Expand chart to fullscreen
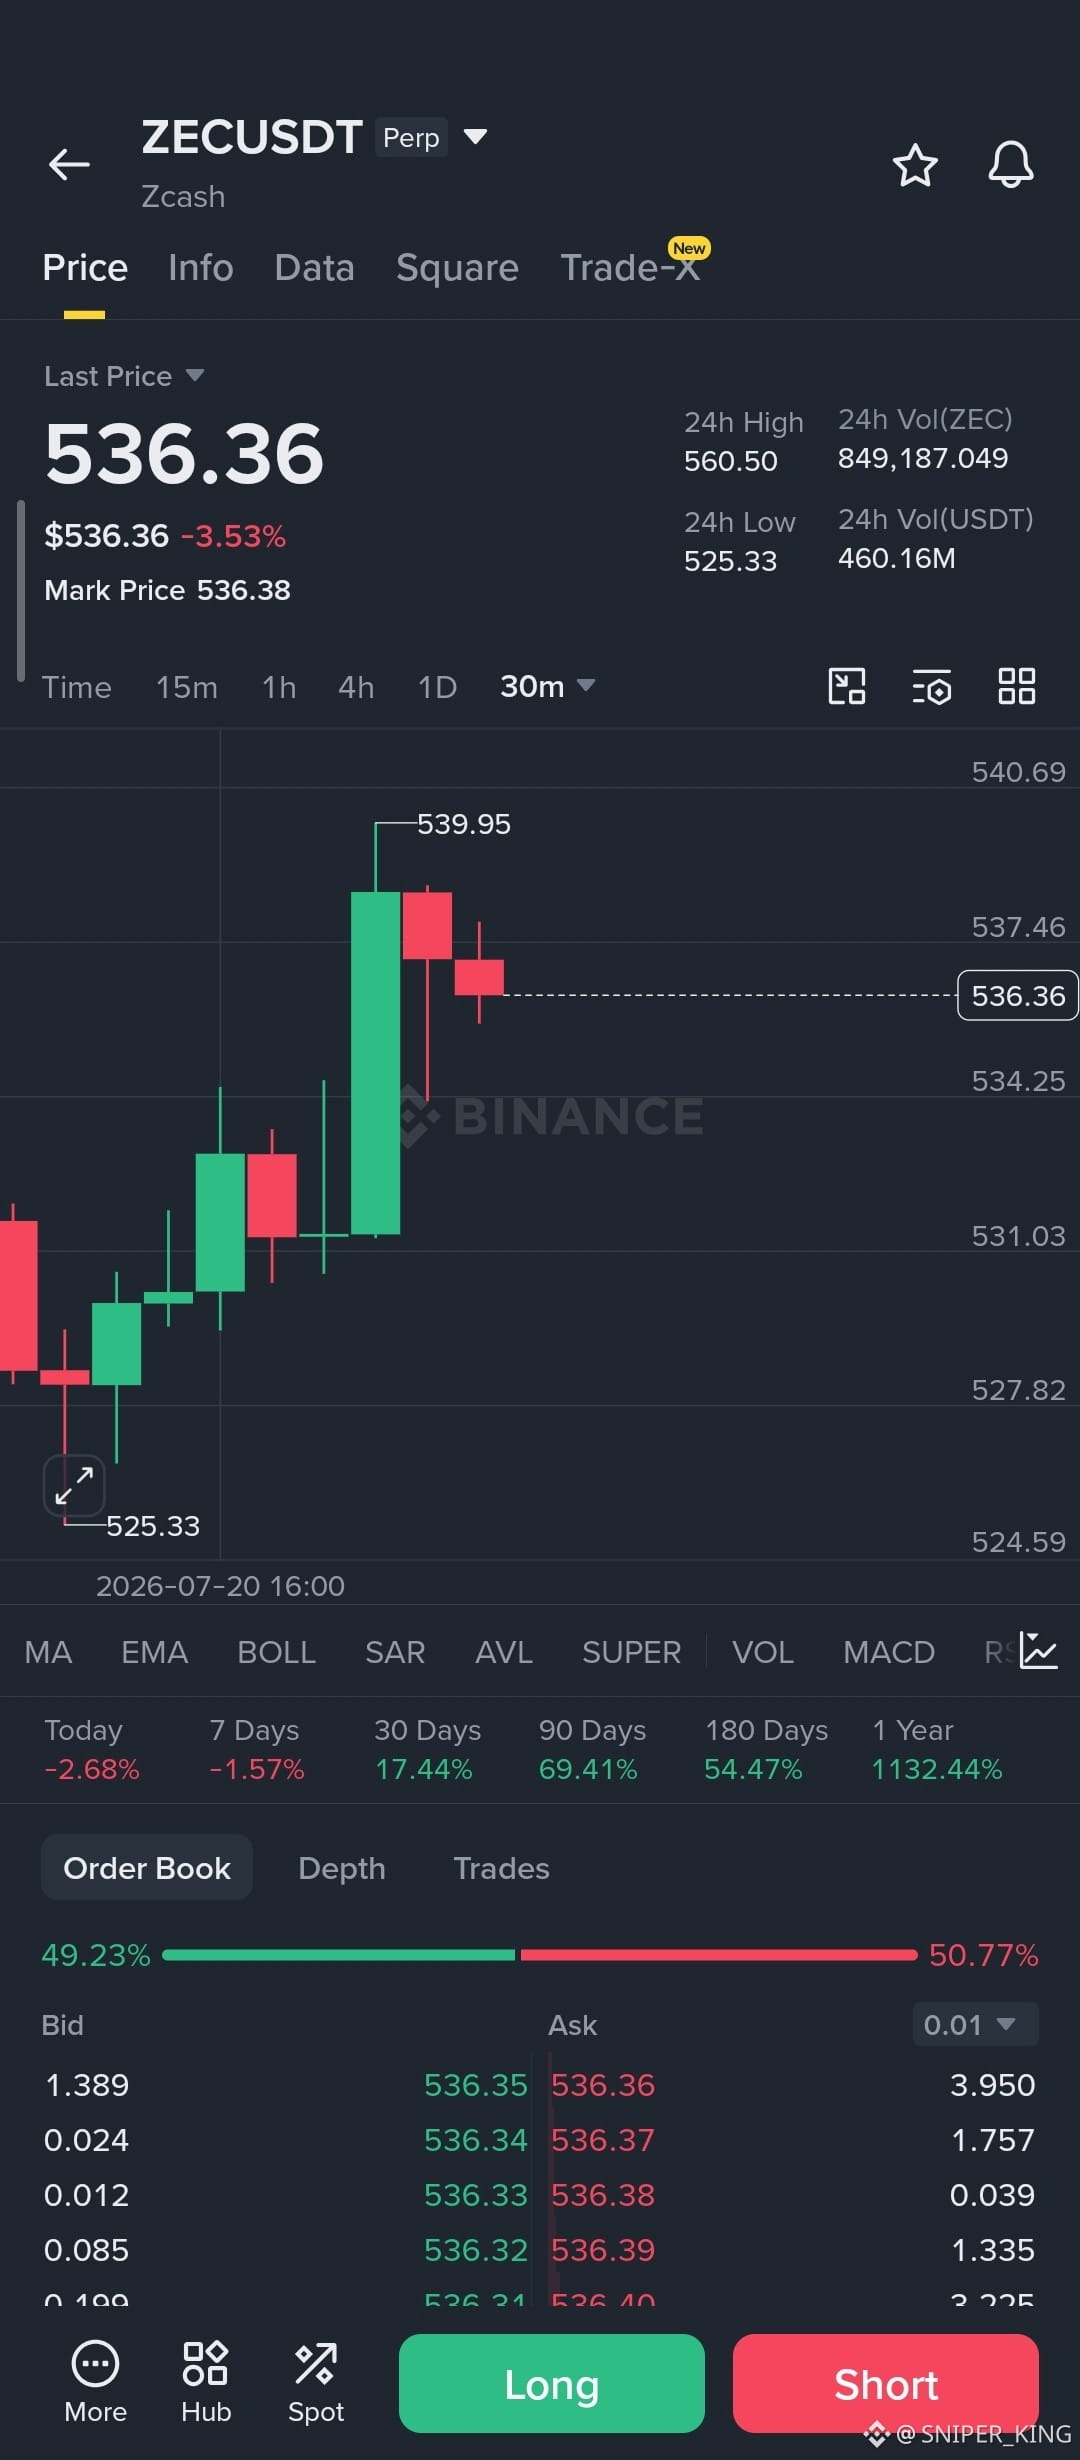Screen dimensions: 1080x2460 tap(74, 1485)
